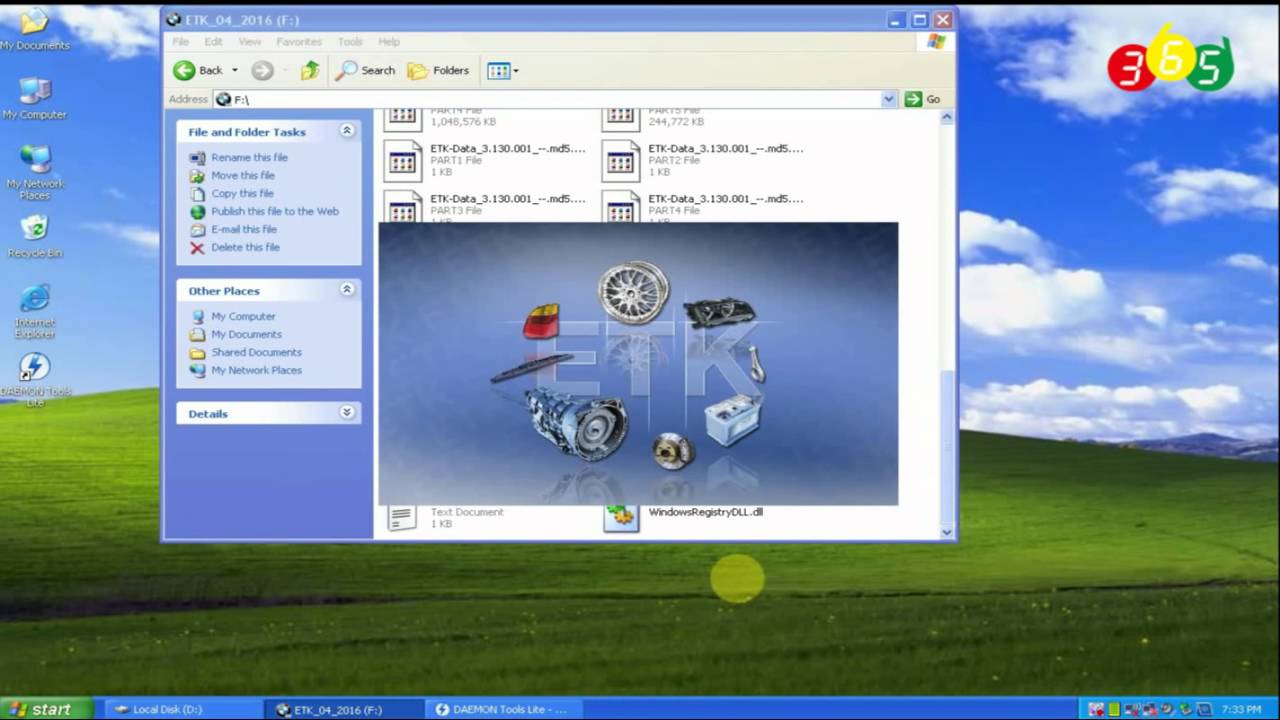Collapse the Other Places panel

click(347, 290)
